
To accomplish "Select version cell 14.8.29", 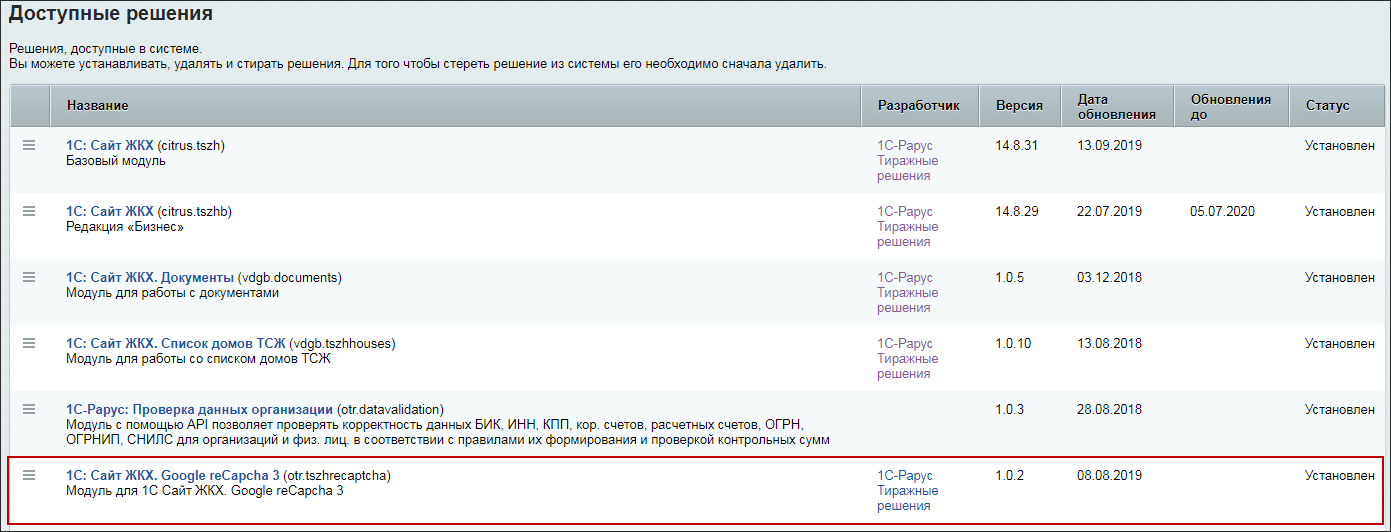I will click(1016, 211).
